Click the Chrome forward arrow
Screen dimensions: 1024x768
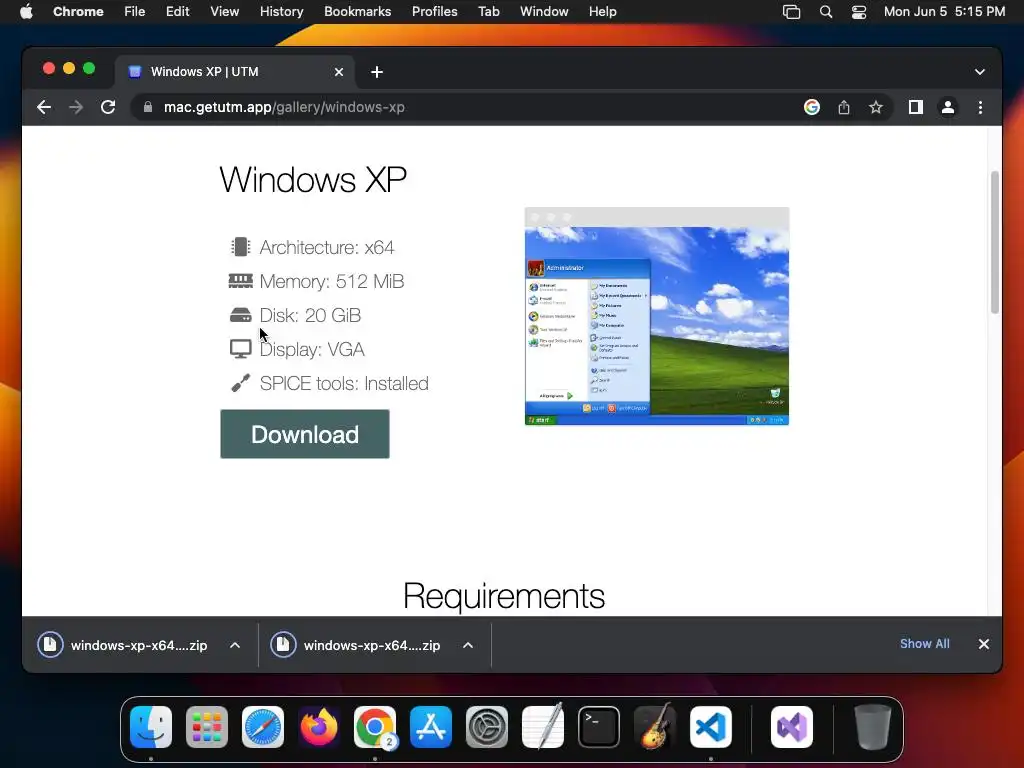(x=76, y=107)
